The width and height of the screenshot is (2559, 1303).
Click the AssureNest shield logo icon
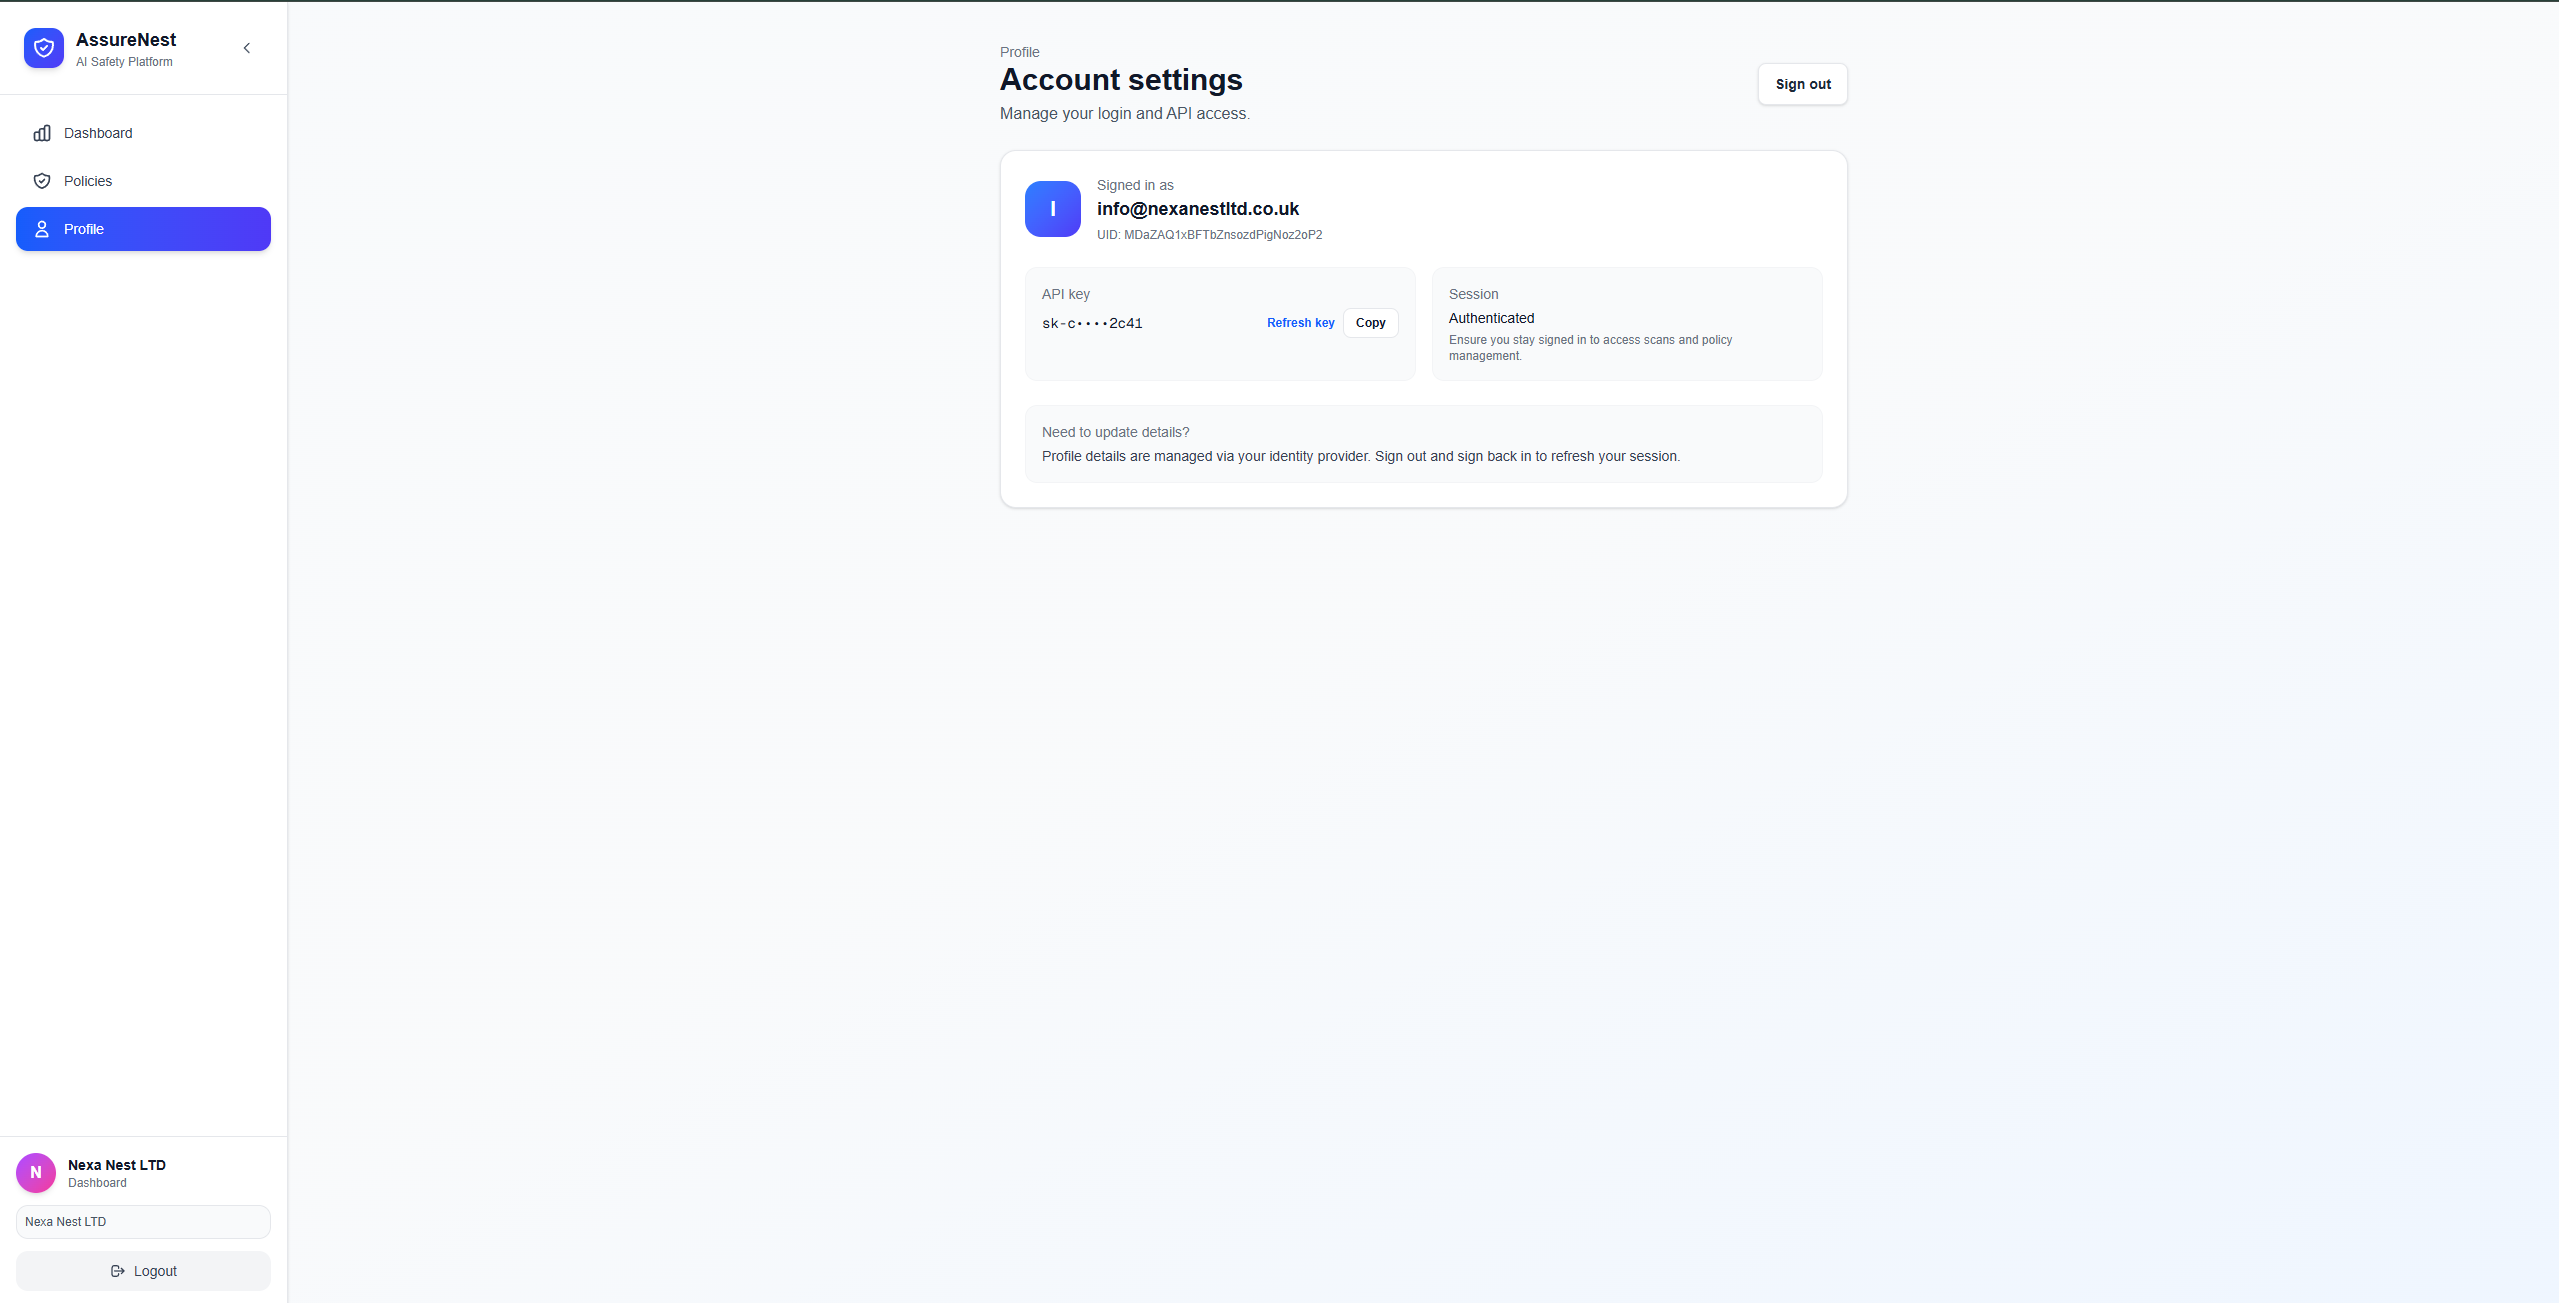(x=44, y=48)
